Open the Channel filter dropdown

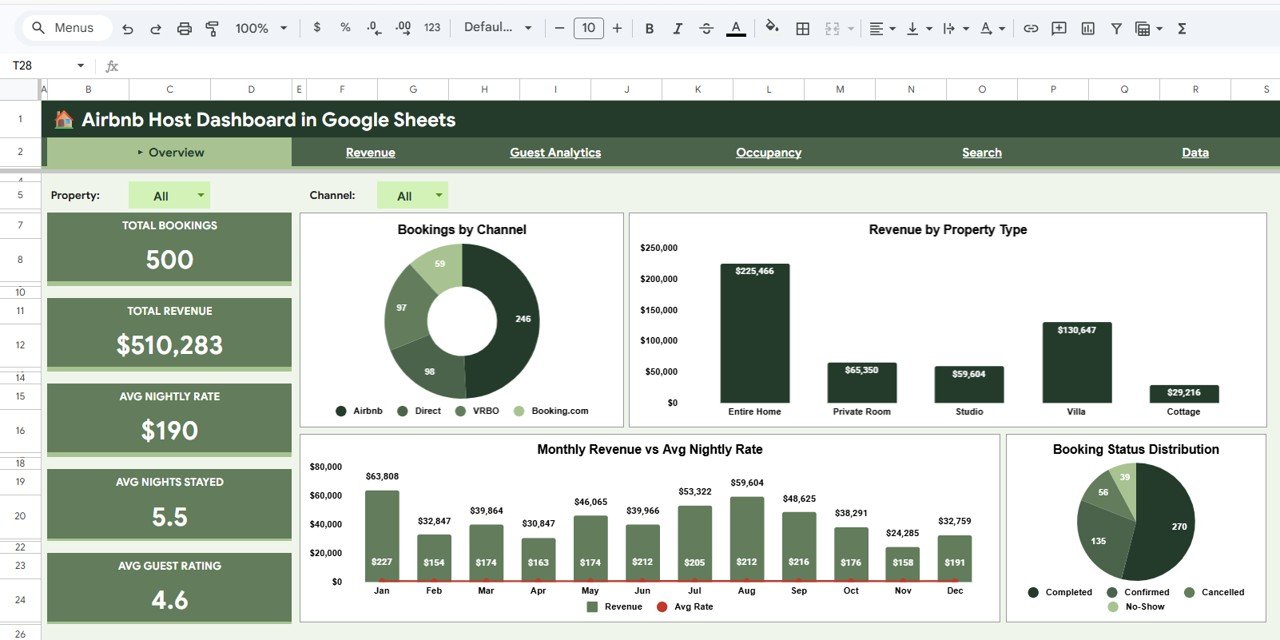coord(412,195)
